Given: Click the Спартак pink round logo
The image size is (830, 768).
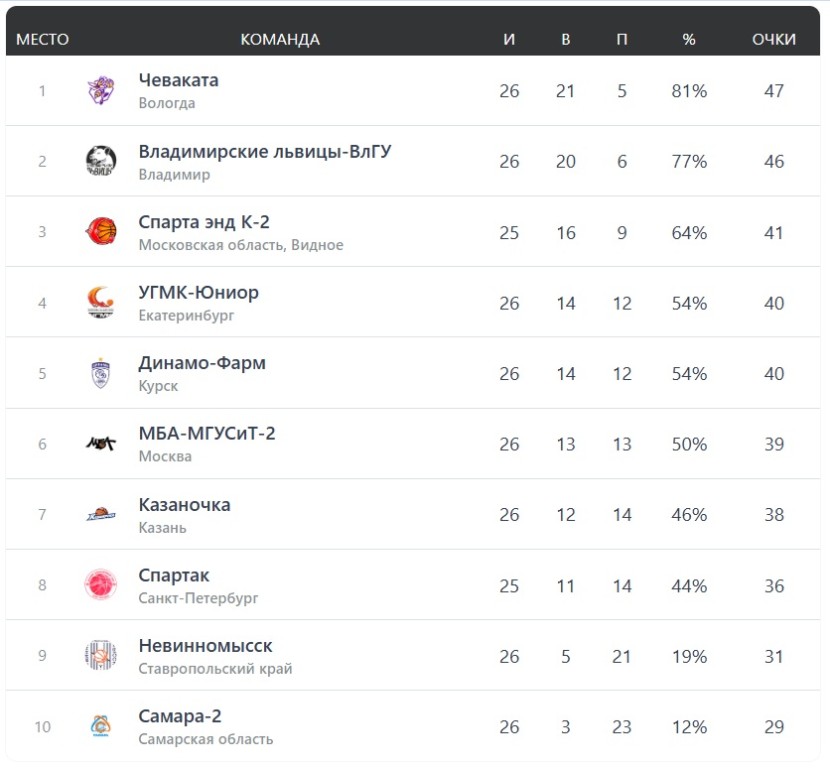Looking at the screenshot, I should pos(100,585).
